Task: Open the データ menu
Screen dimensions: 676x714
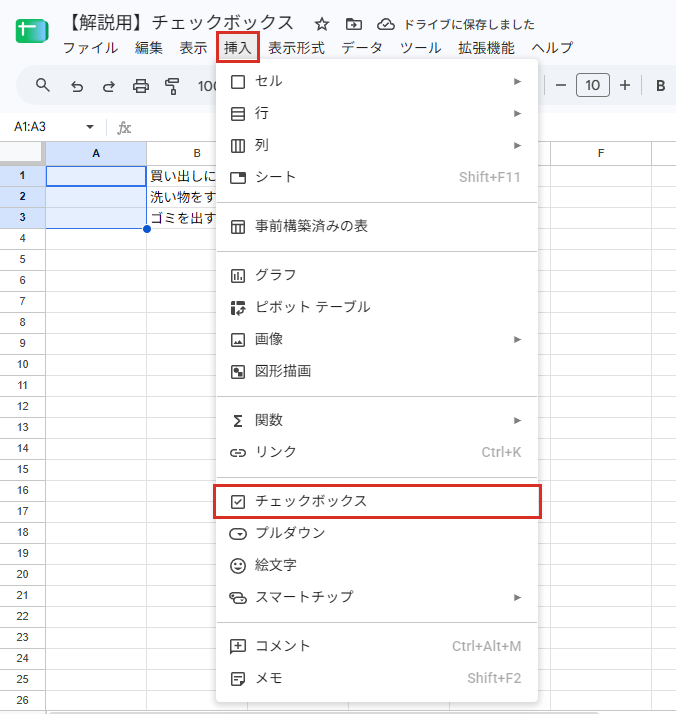Action: click(362, 48)
